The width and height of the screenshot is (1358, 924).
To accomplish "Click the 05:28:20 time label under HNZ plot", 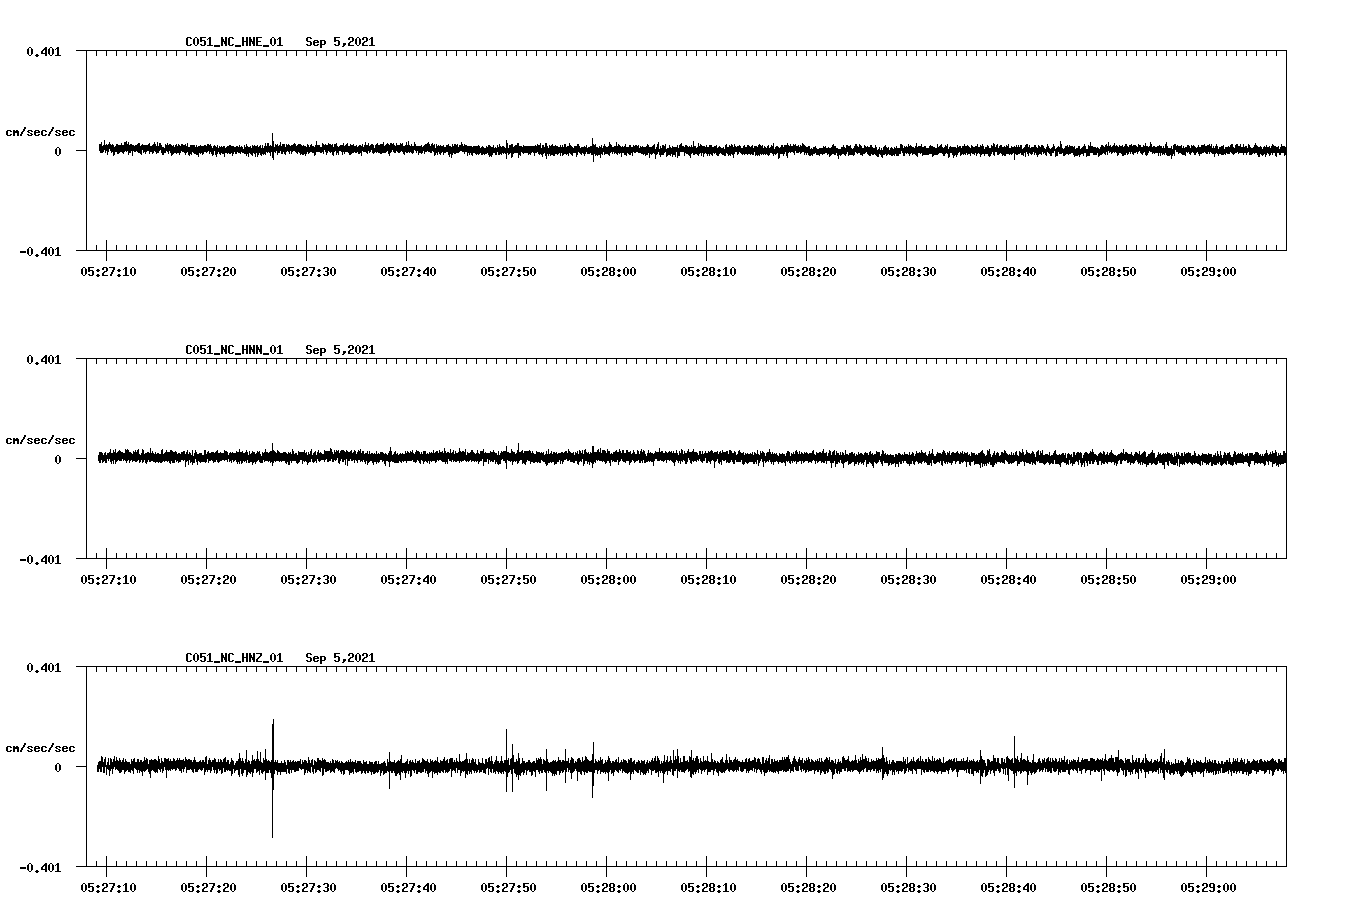I will click(808, 888).
